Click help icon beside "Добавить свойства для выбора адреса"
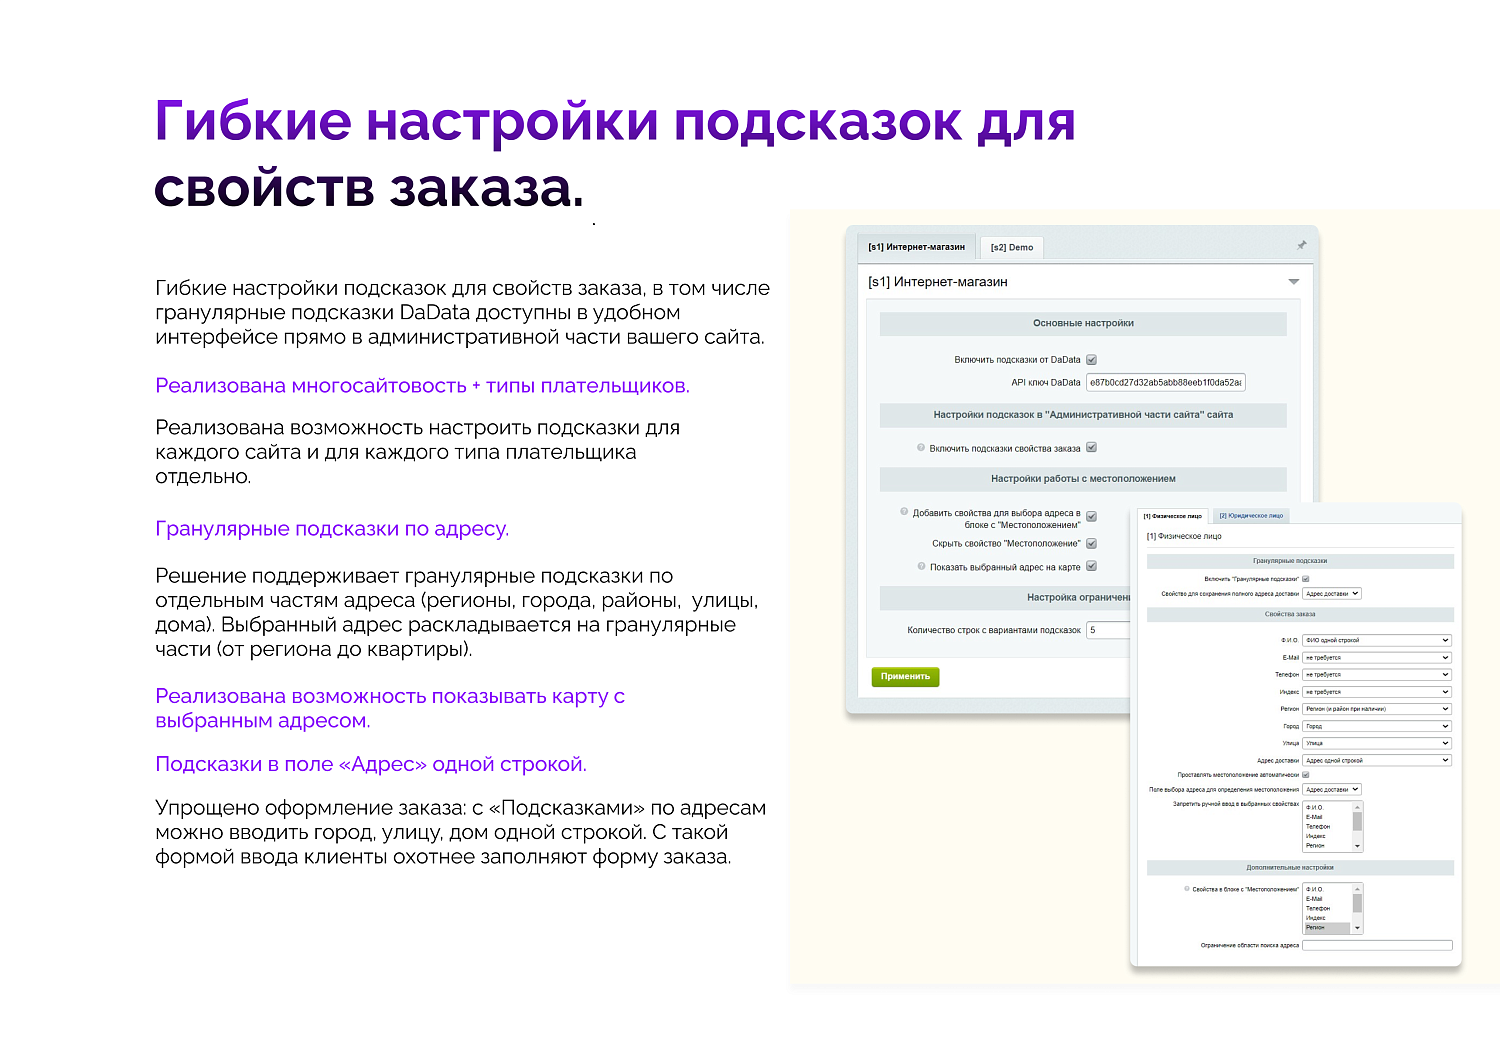 (902, 513)
